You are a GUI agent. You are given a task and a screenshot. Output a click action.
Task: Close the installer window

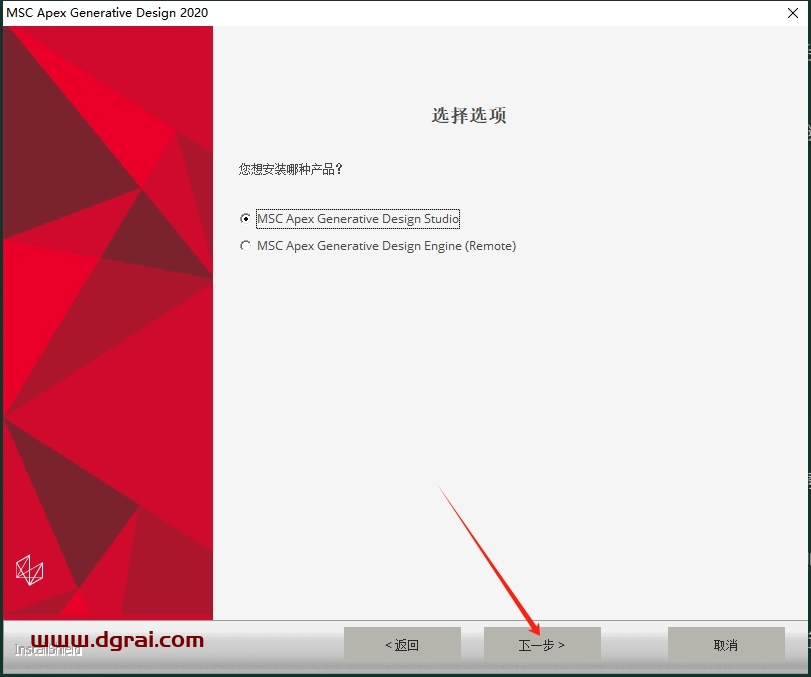coord(792,13)
